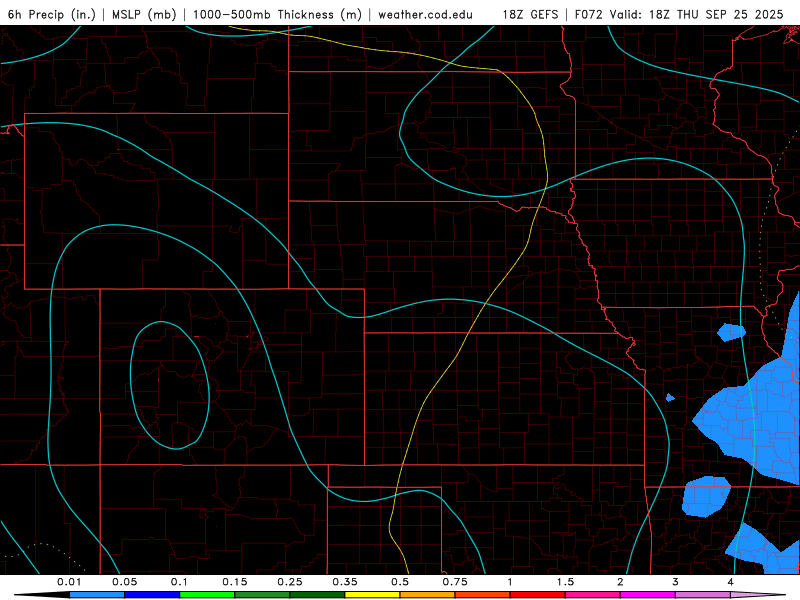This screenshot has height=600, width=800.
Task: Click the bright green 0.1–0.15 legend swatch
Action: tap(207, 595)
